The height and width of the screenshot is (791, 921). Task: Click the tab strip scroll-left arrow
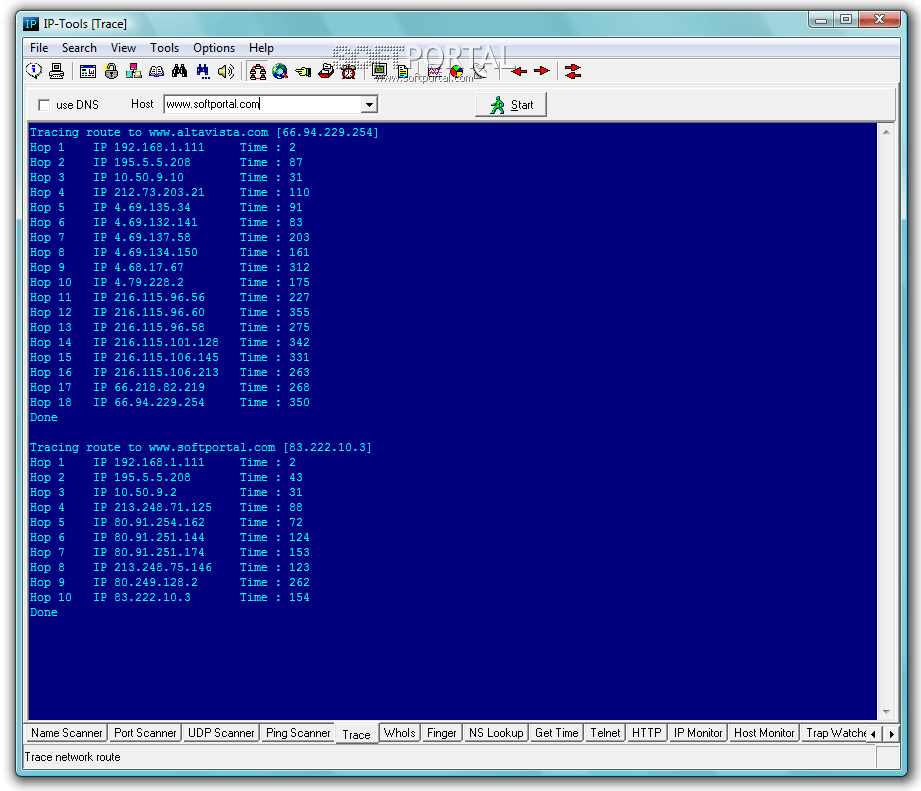(873, 733)
